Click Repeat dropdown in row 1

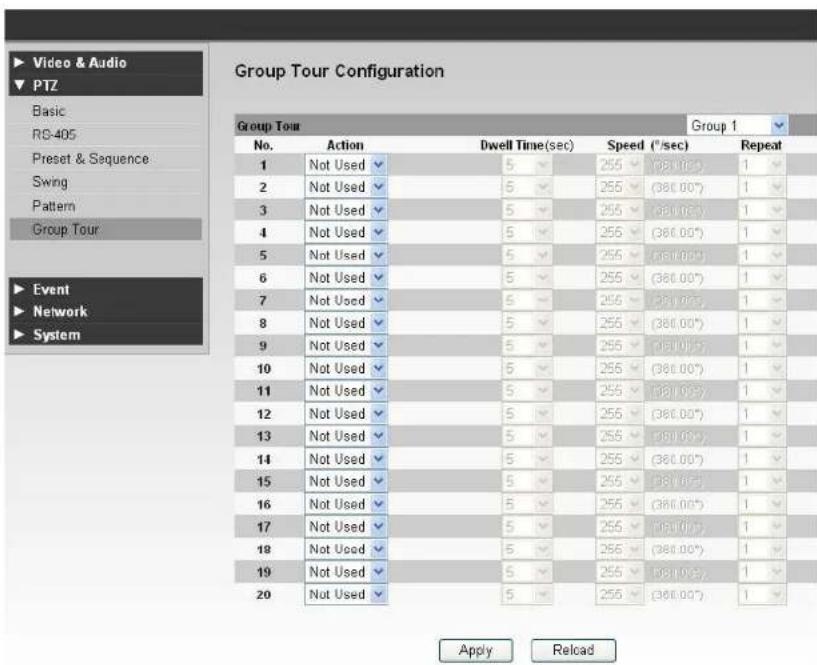click(762, 165)
